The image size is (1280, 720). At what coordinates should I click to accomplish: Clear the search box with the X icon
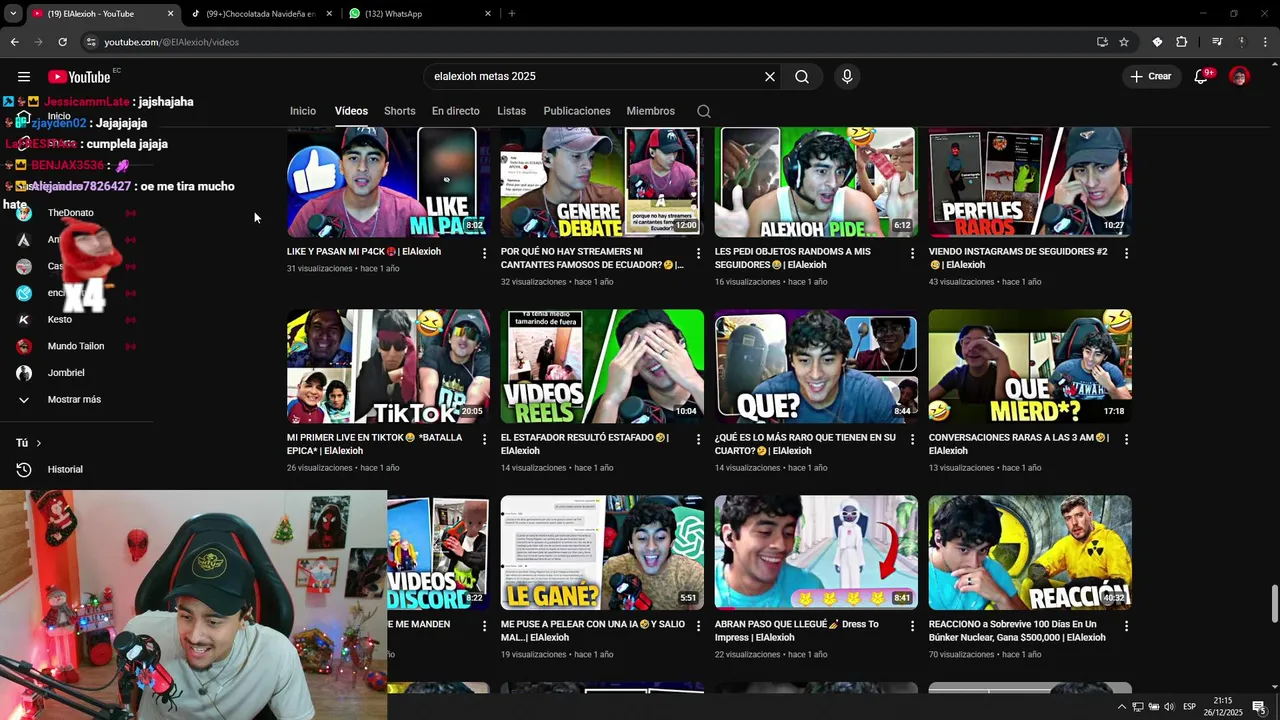pyautogui.click(x=770, y=77)
